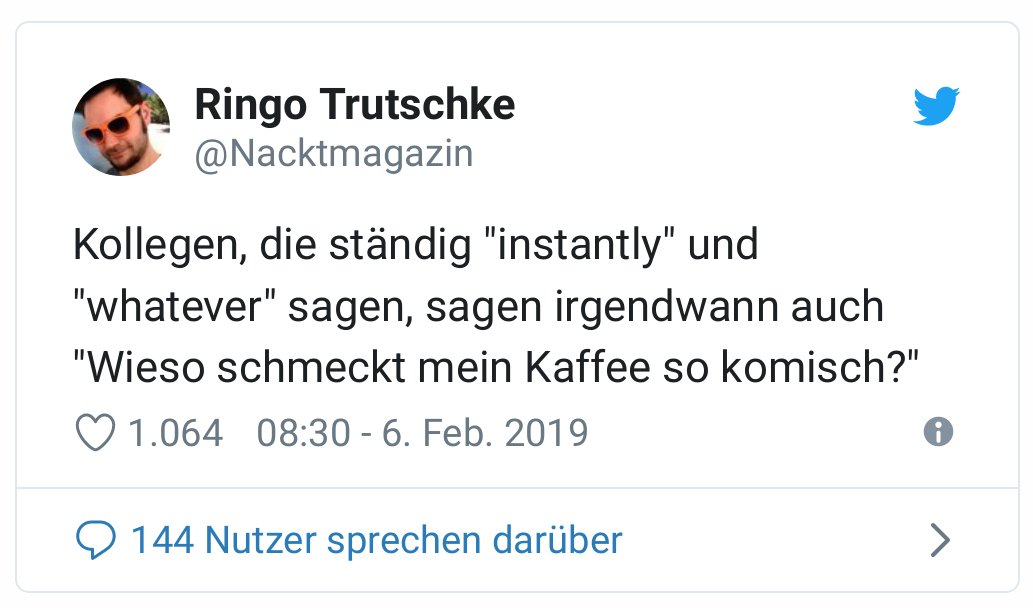Click the 08:30 time in the timestamp
The image size is (1033, 608).
click(x=303, y=433)
